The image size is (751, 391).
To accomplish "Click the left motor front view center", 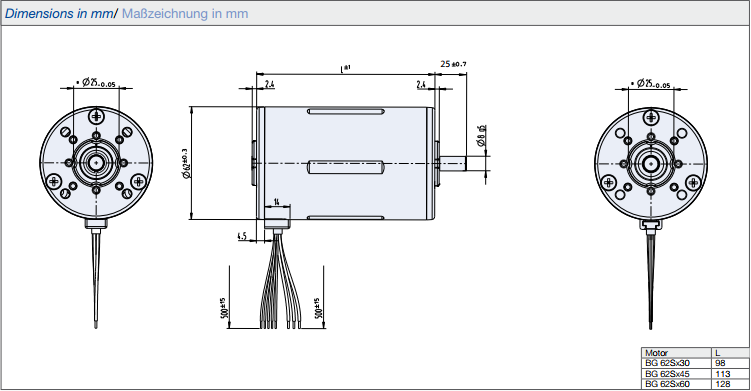I will click(x=96, y=163).
